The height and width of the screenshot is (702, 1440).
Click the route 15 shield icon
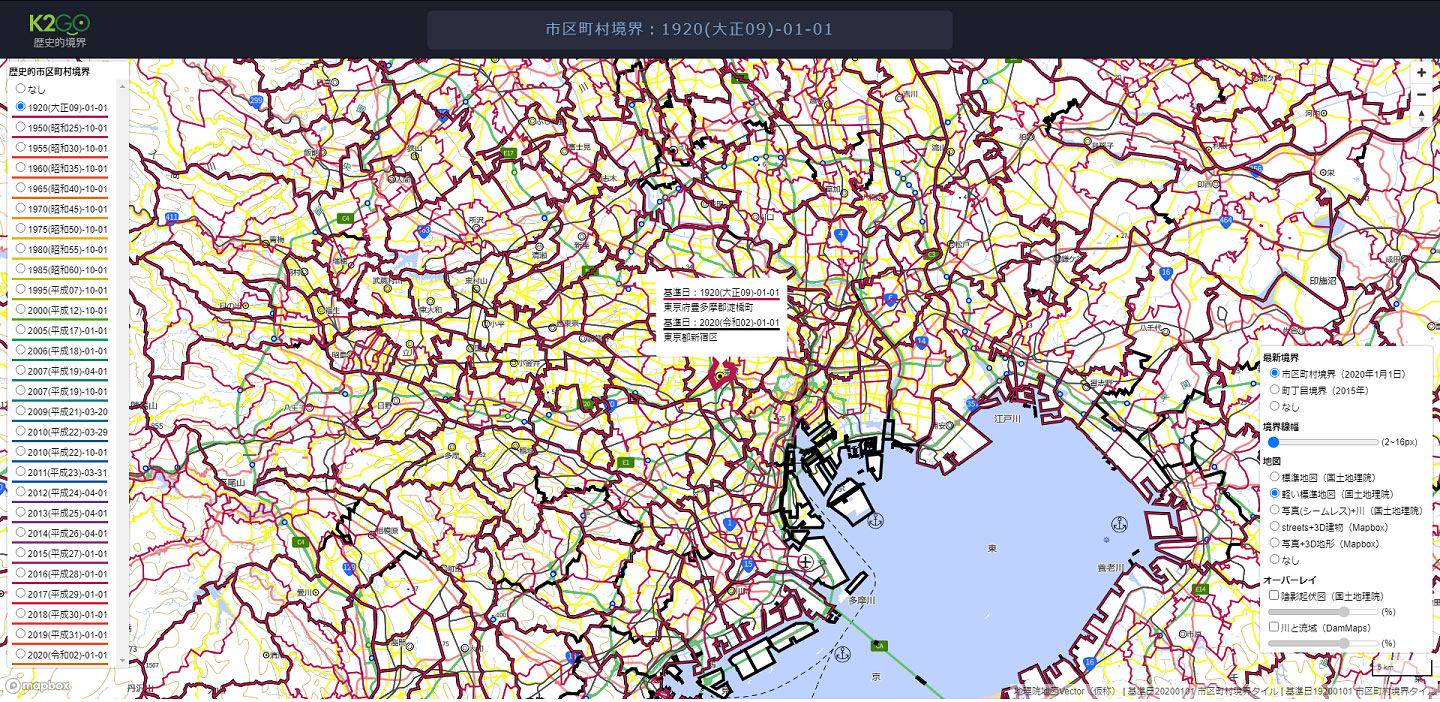(x=747, y=565)
